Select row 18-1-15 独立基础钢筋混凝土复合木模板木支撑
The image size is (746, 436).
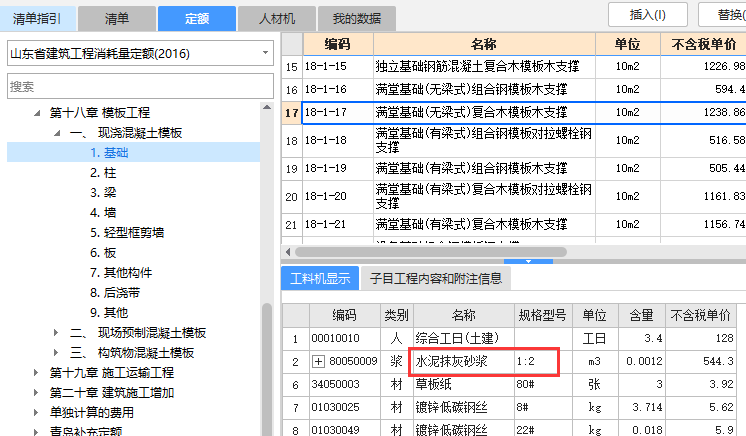point(514,67)
